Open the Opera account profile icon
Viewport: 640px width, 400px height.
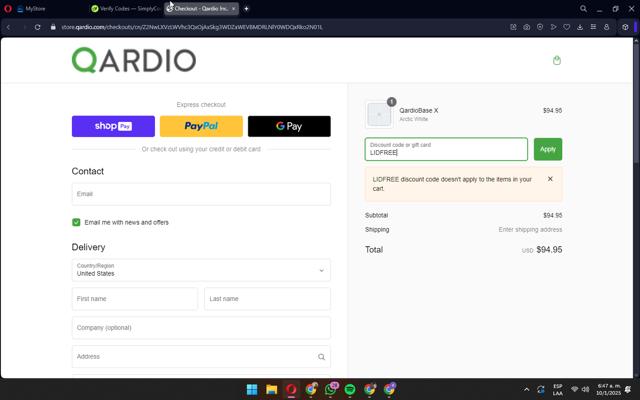(607, 27)
